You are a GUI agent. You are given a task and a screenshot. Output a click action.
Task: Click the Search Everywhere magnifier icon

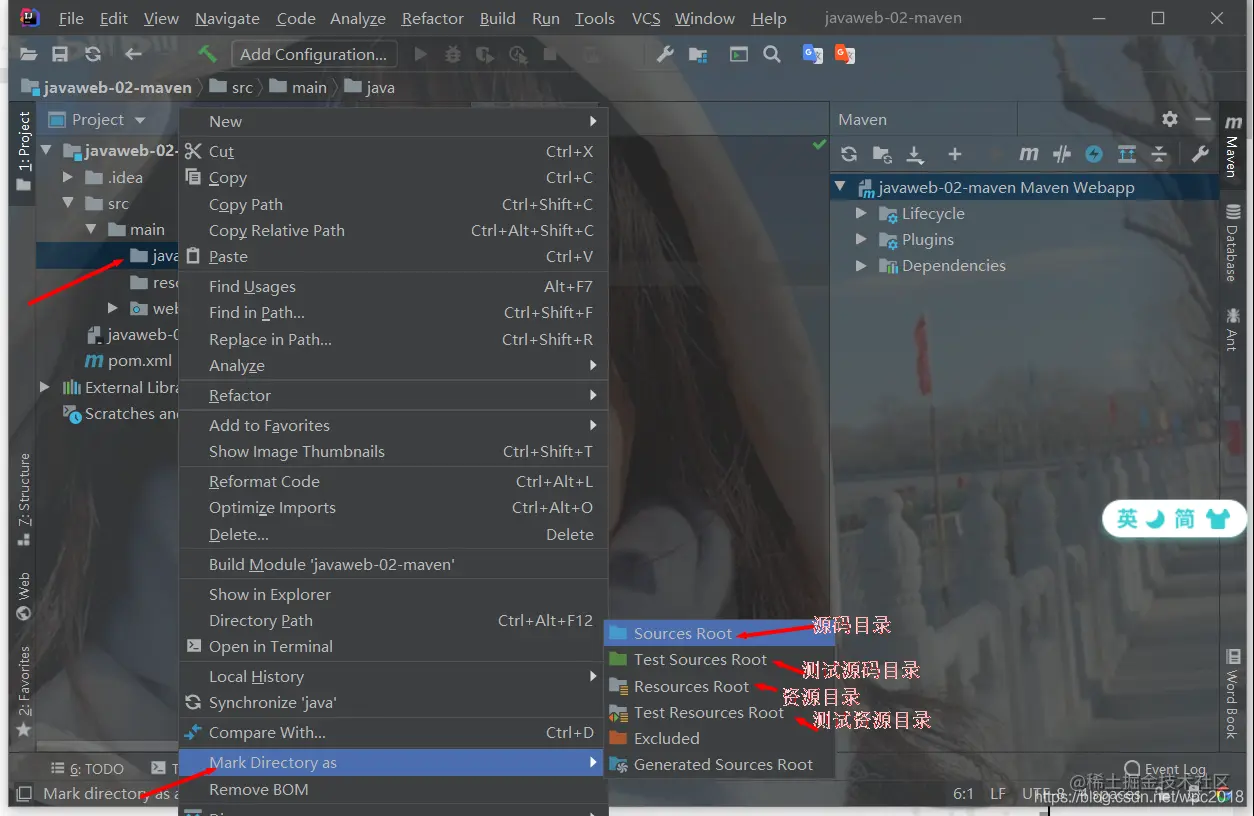772,55
